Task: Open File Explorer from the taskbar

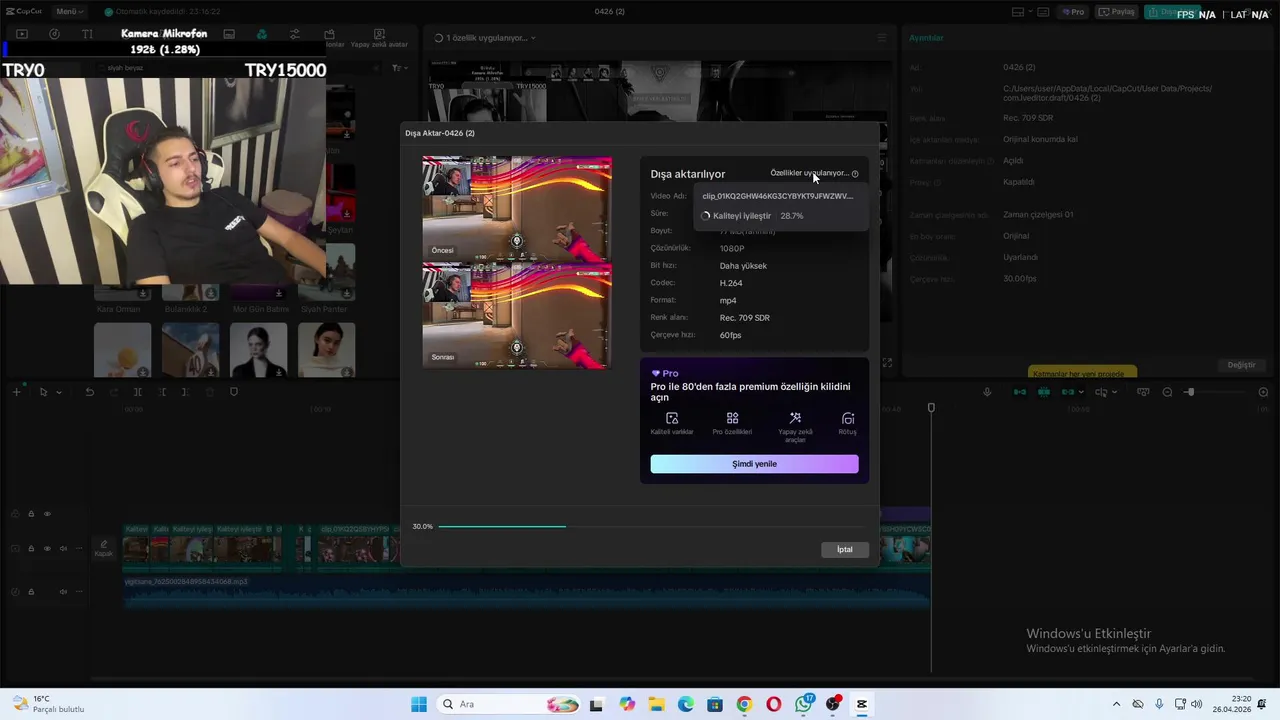Action: [x=657, y=704]
